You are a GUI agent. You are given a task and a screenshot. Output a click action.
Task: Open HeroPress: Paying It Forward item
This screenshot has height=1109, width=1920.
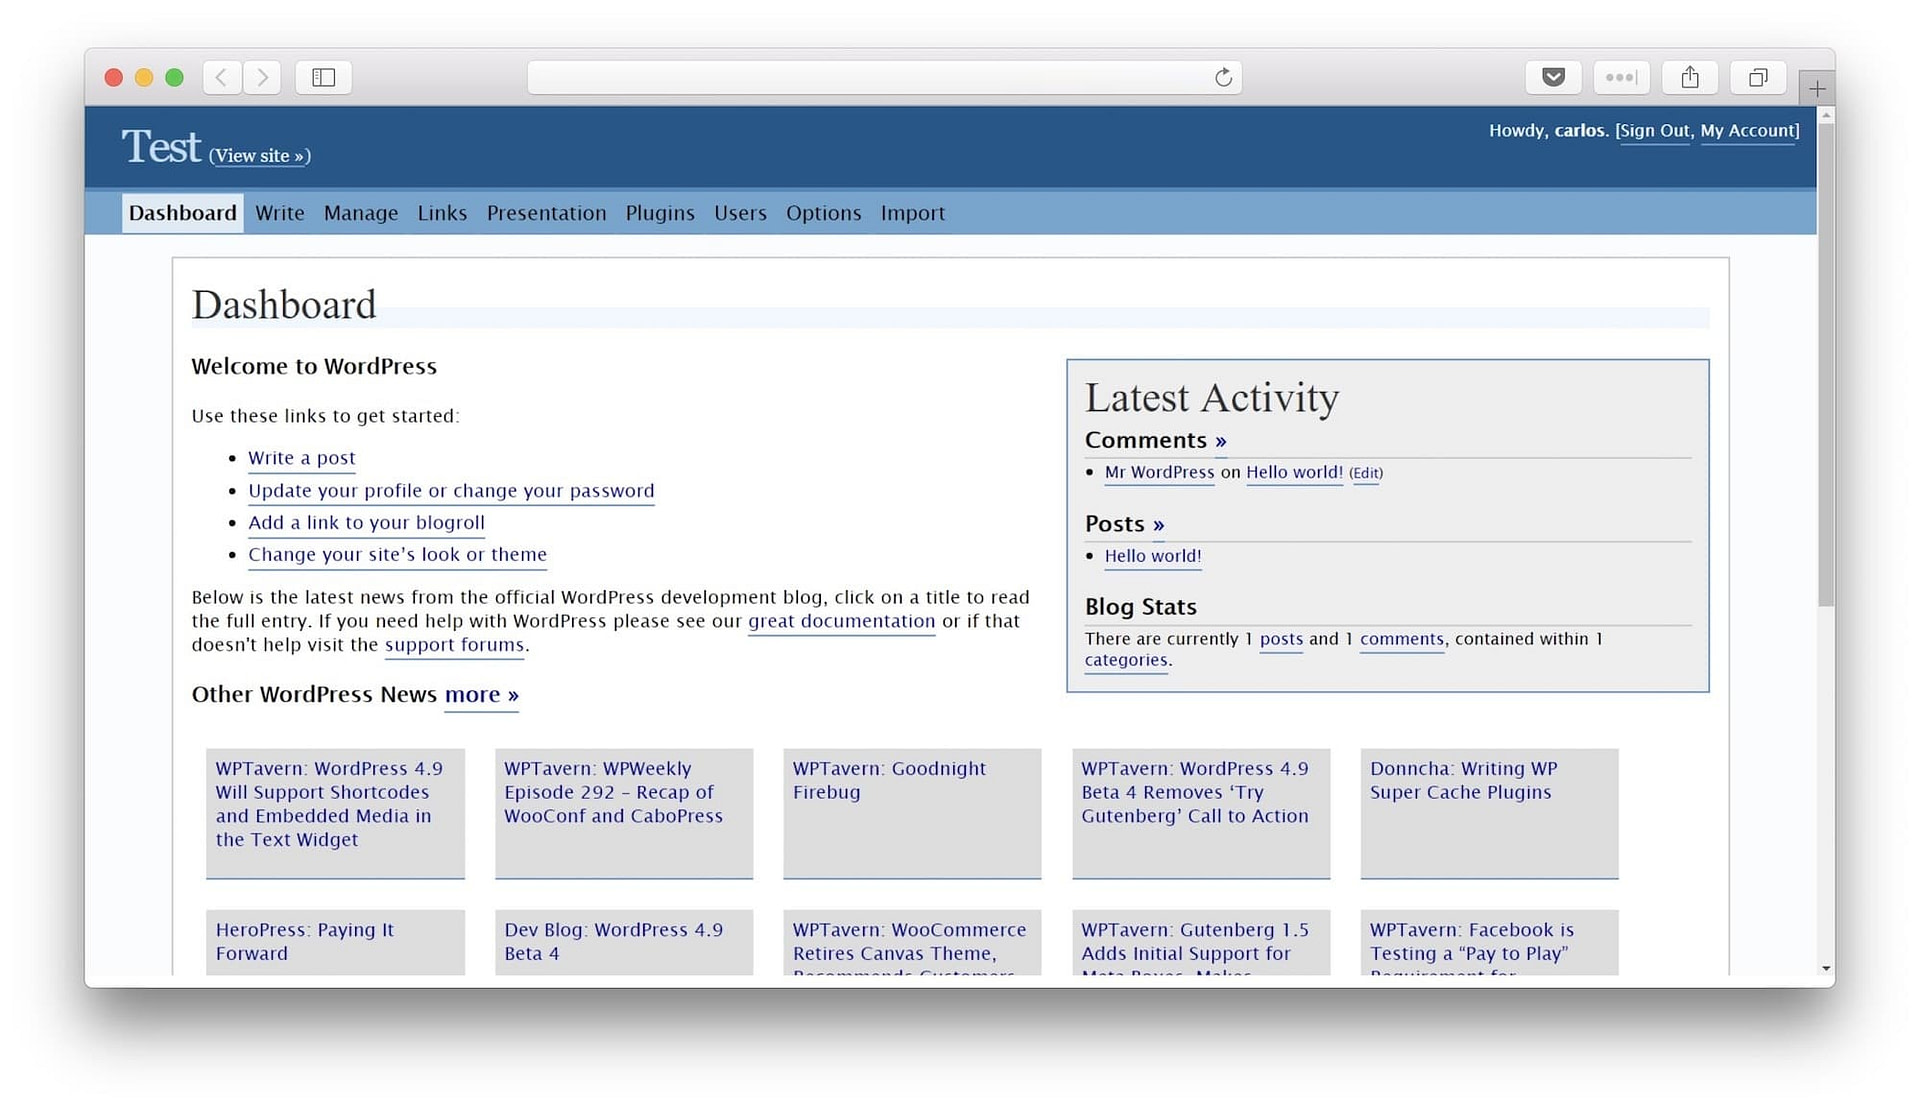(x=335, y=942)
